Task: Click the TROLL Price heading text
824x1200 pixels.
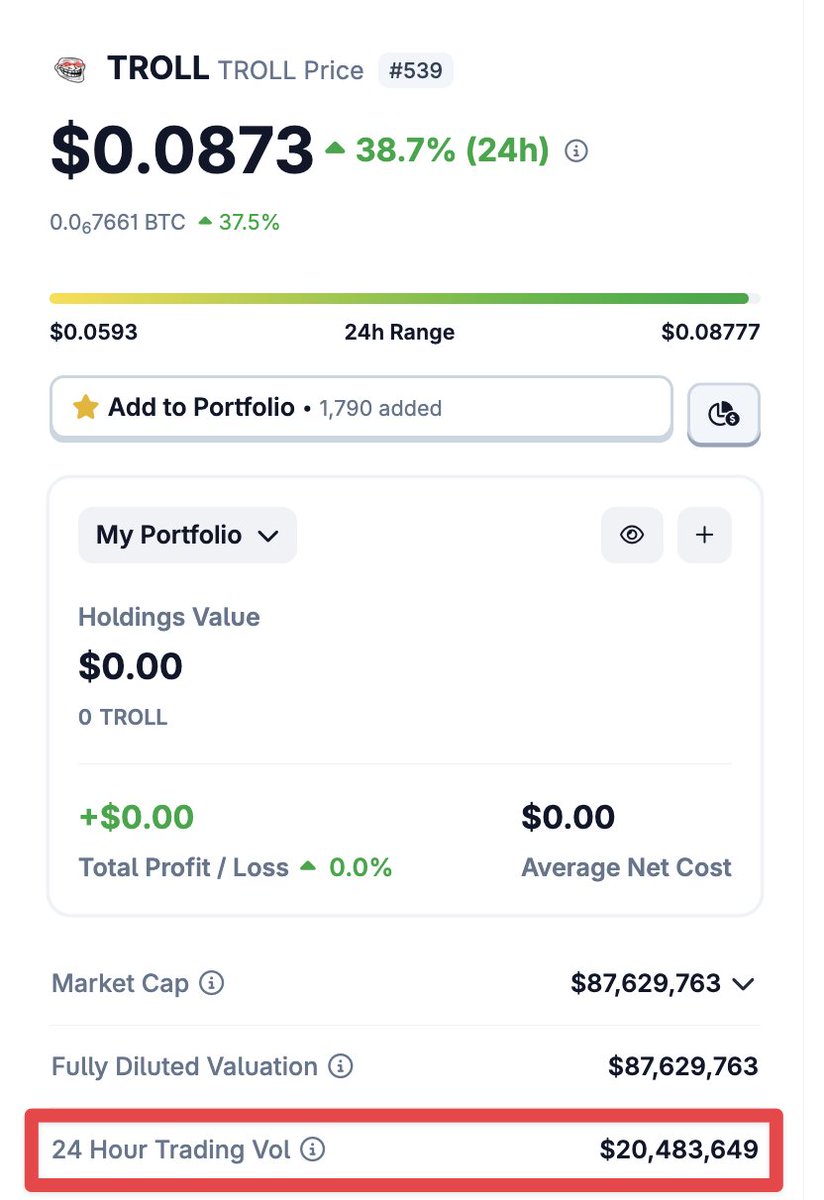Action: [291, 71]
